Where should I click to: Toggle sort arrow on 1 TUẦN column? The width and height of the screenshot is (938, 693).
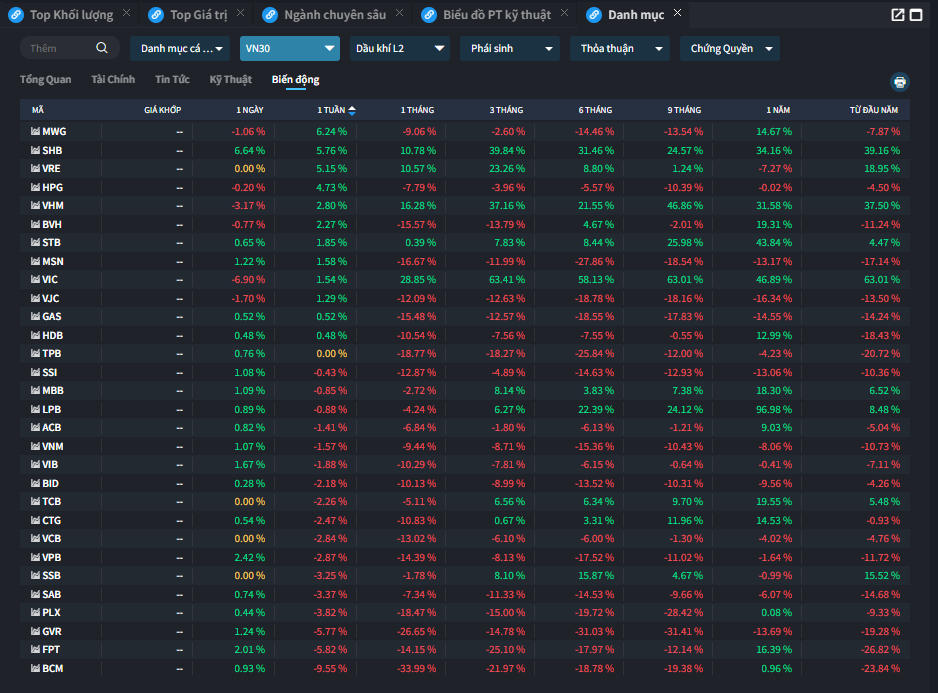(x=352, y=110)
